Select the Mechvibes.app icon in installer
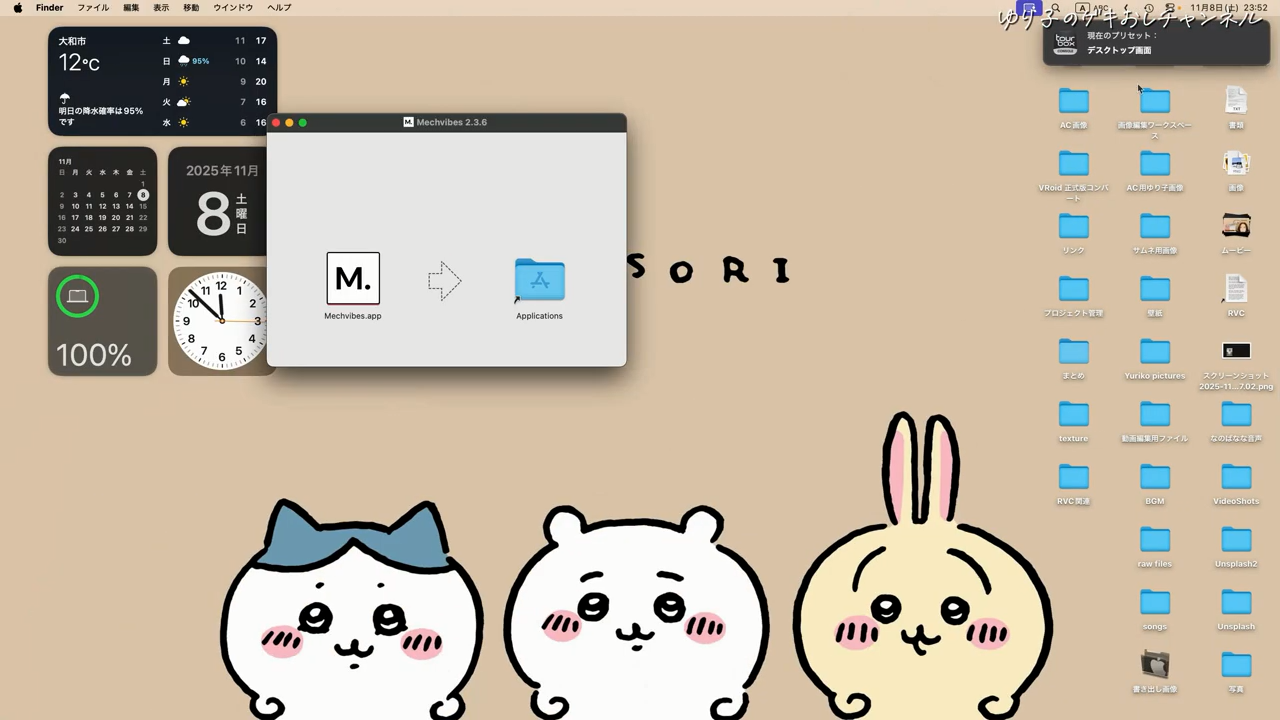This screenshot has width=1280, height=720. point(353,278)
